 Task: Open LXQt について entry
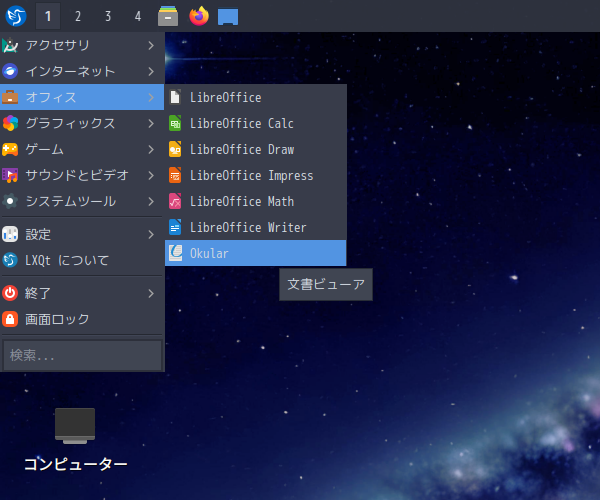tap(82, 260)
